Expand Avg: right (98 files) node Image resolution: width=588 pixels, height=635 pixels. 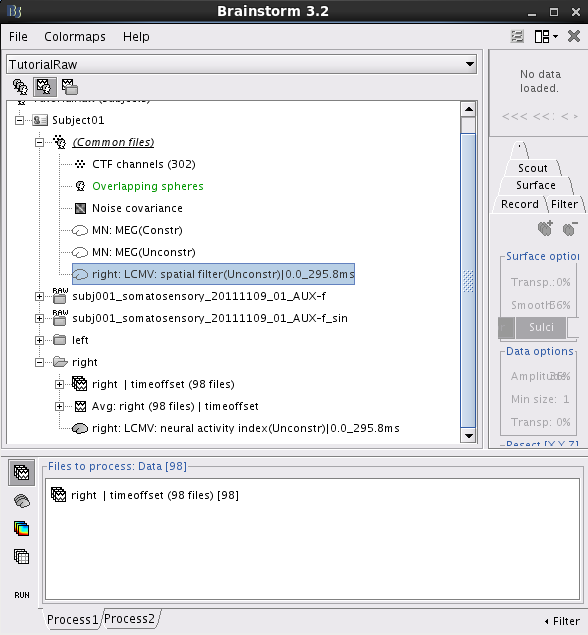click(60, 406)
